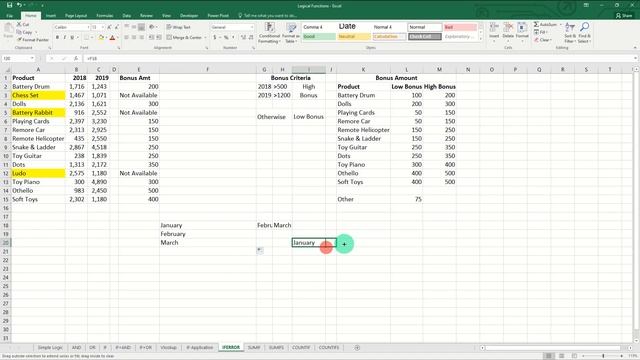Viewport: 640px width, 360px height.
Task: Decrease decimal places
Action: [x=250, y=38]
